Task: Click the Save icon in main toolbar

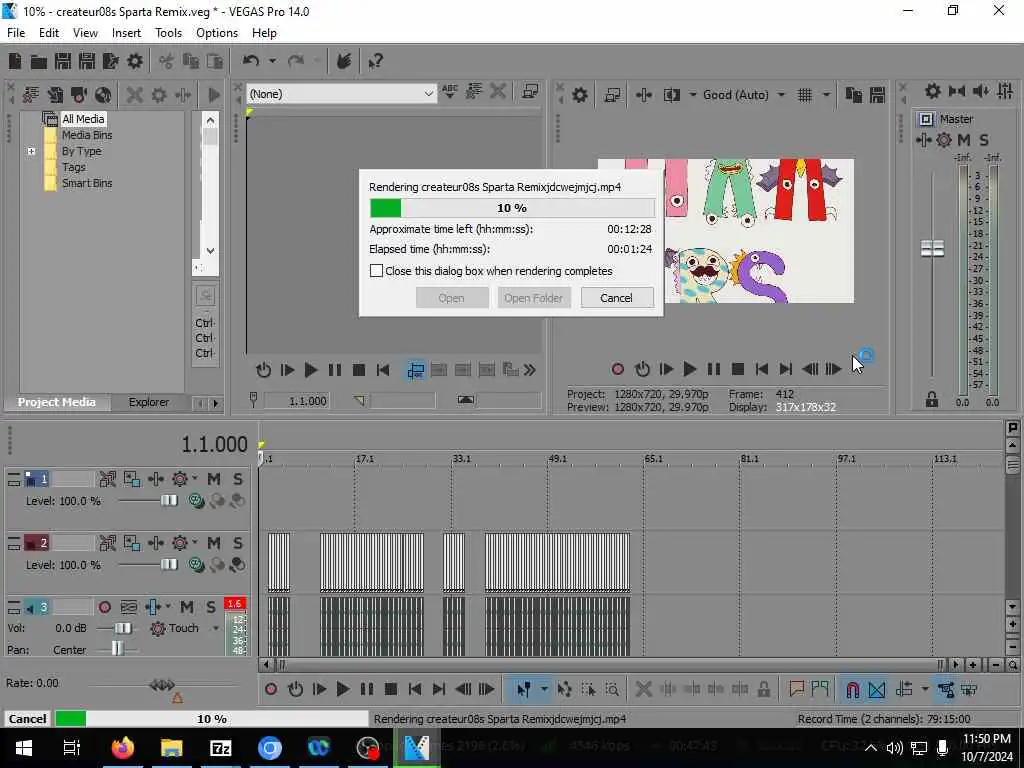Action: [63, 61]
